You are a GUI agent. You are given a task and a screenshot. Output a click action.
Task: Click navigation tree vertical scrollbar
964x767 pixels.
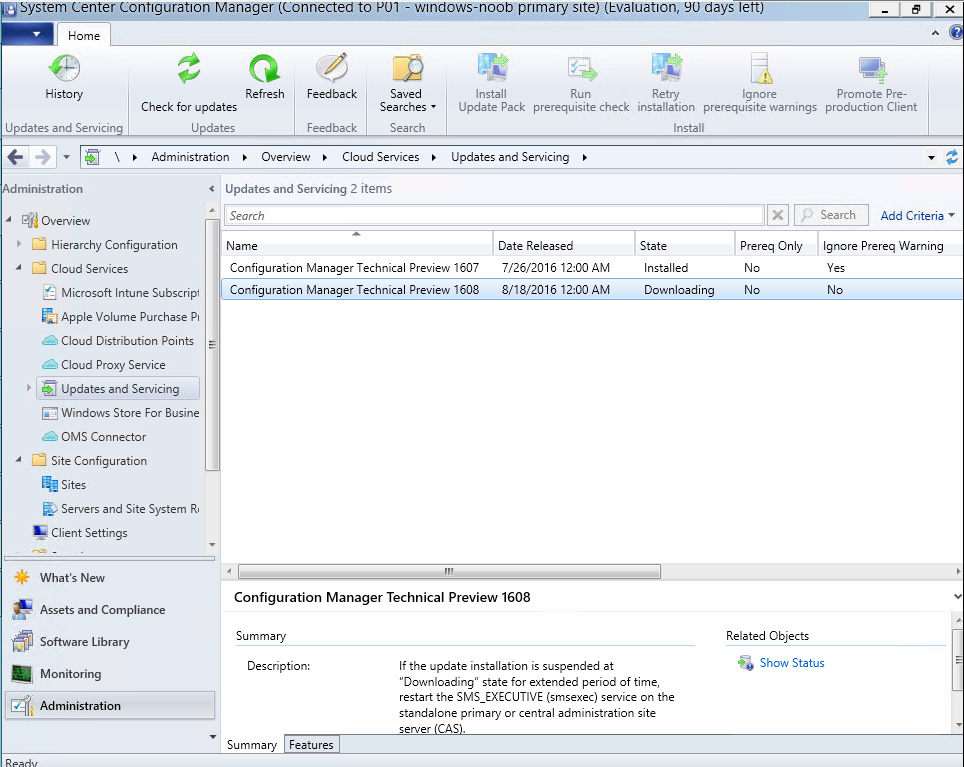pos(212,344)
